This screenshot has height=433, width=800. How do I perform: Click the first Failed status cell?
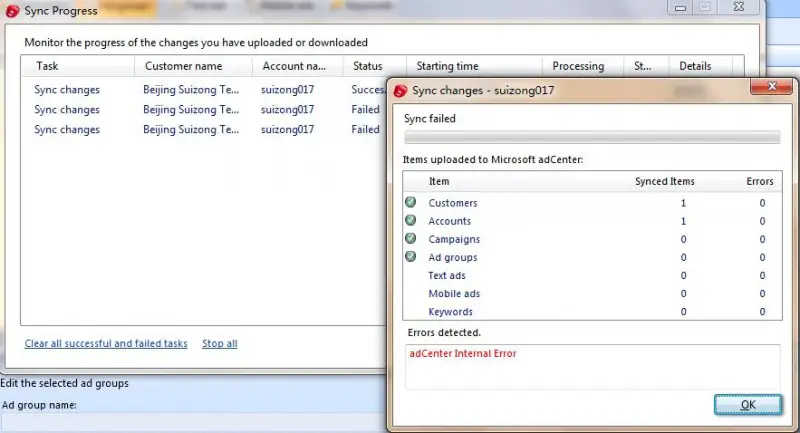point(365,109)
